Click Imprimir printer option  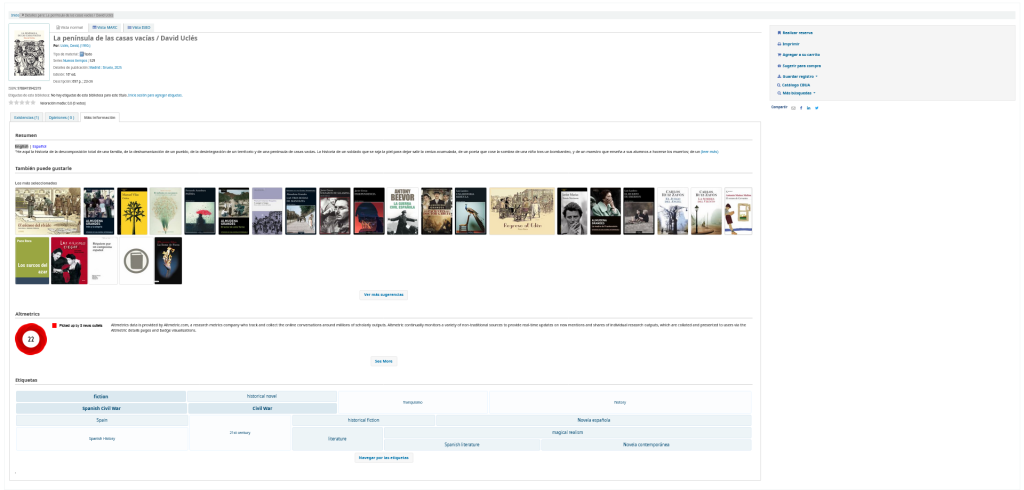click(x=789, y=44)
